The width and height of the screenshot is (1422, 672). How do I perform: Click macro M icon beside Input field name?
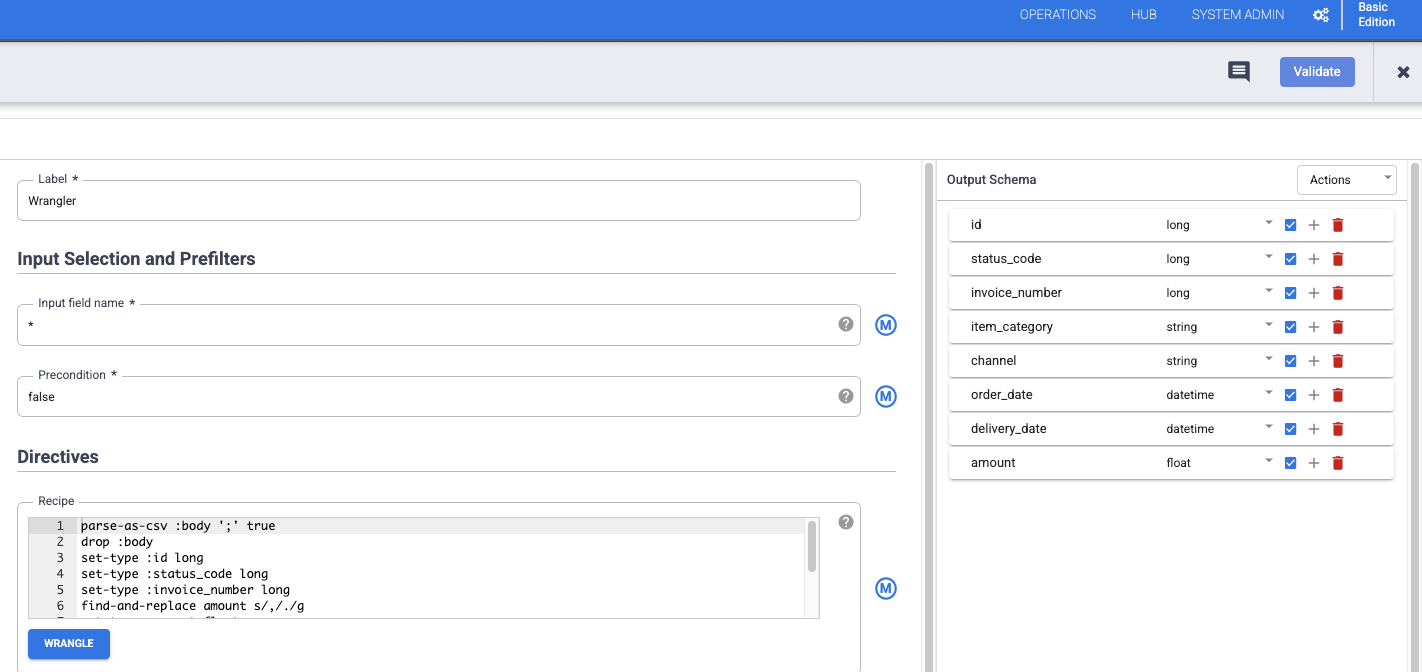[886, 325]
